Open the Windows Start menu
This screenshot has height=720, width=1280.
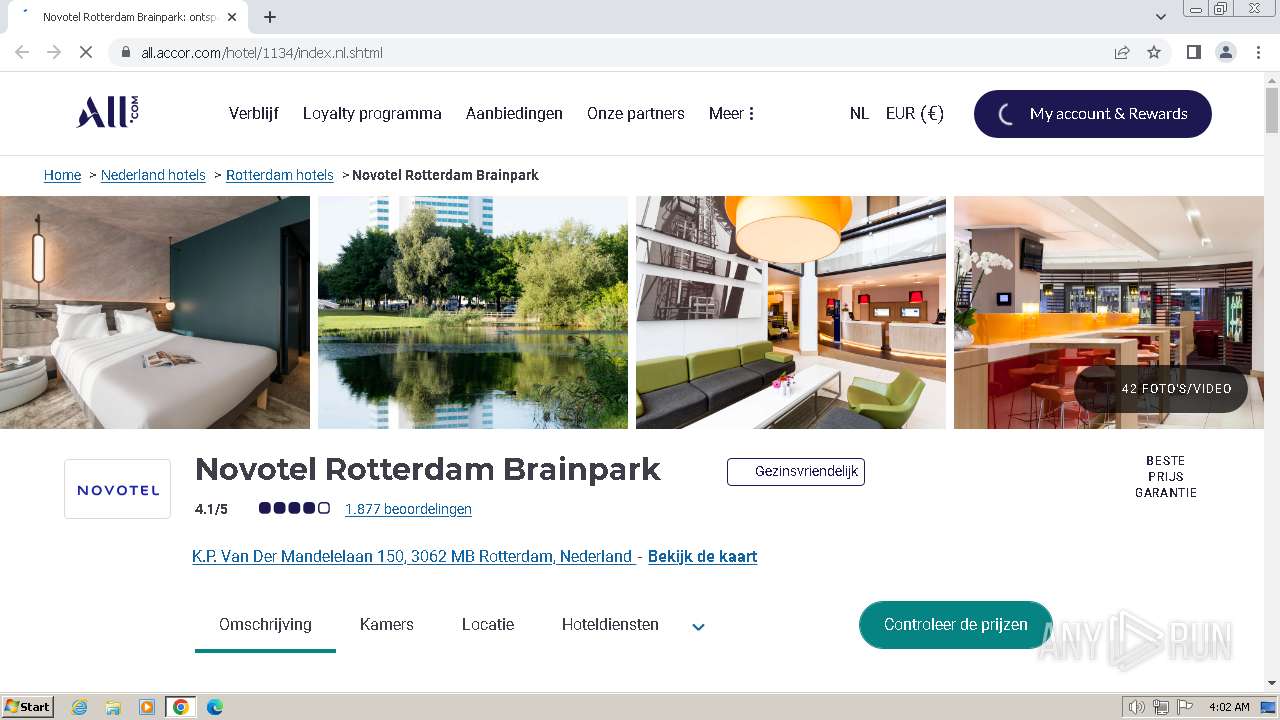pos(28,707)
